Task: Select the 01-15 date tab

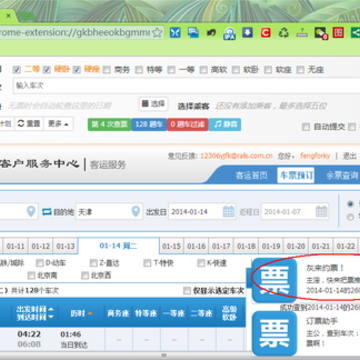Action: (171, 246)
